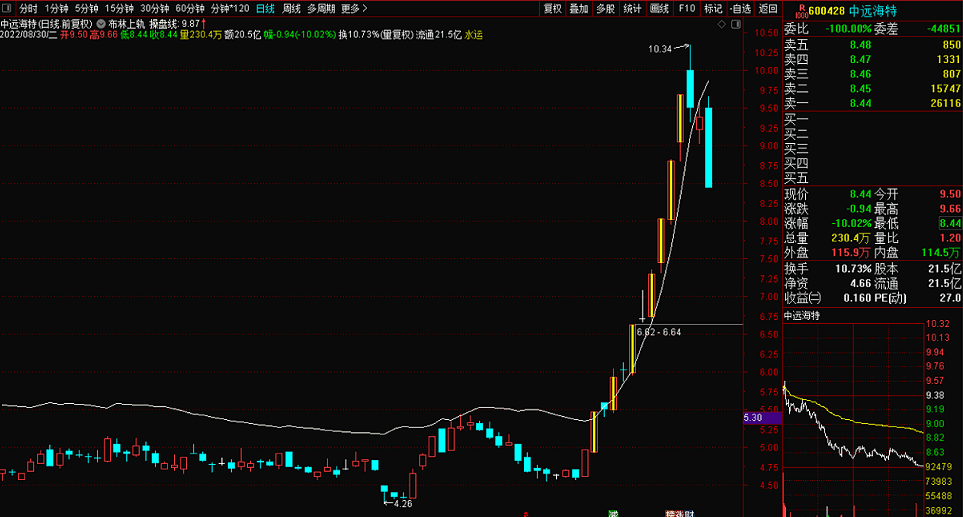Screen dimensions: 963x517
Task: Click -自选 to remove from watchlist
Action: click(x=741, y=9)
